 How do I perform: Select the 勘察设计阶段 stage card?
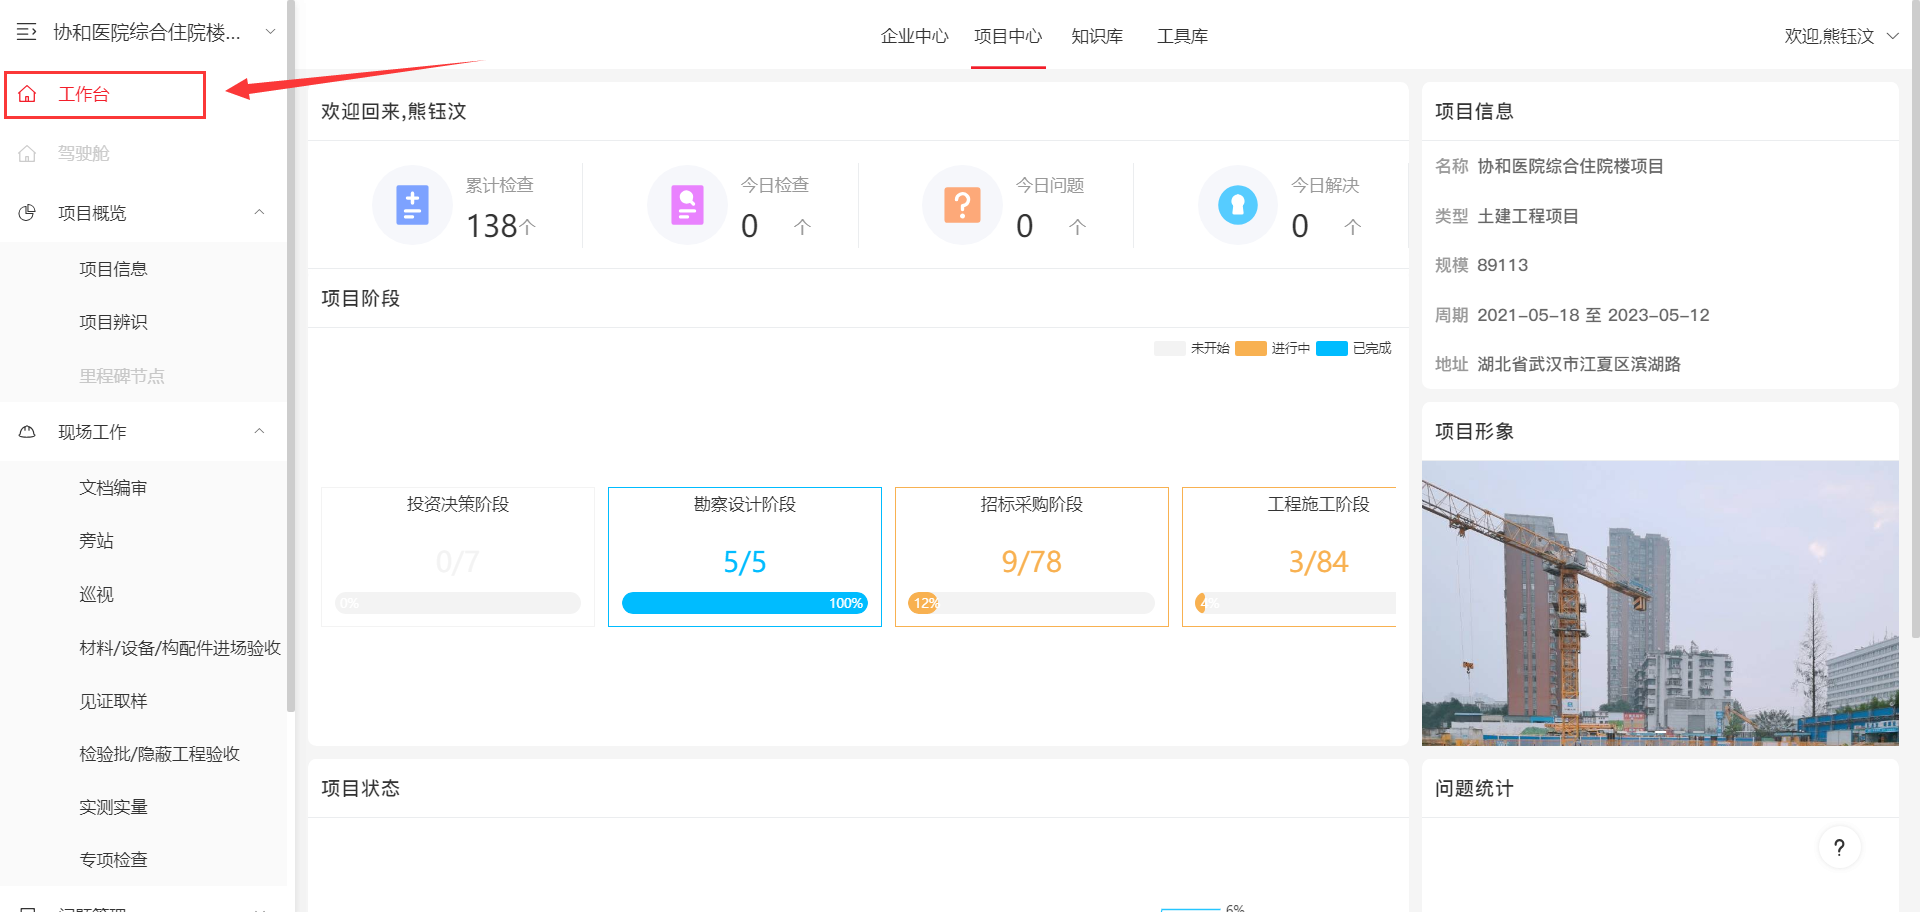tap(745, 557)
